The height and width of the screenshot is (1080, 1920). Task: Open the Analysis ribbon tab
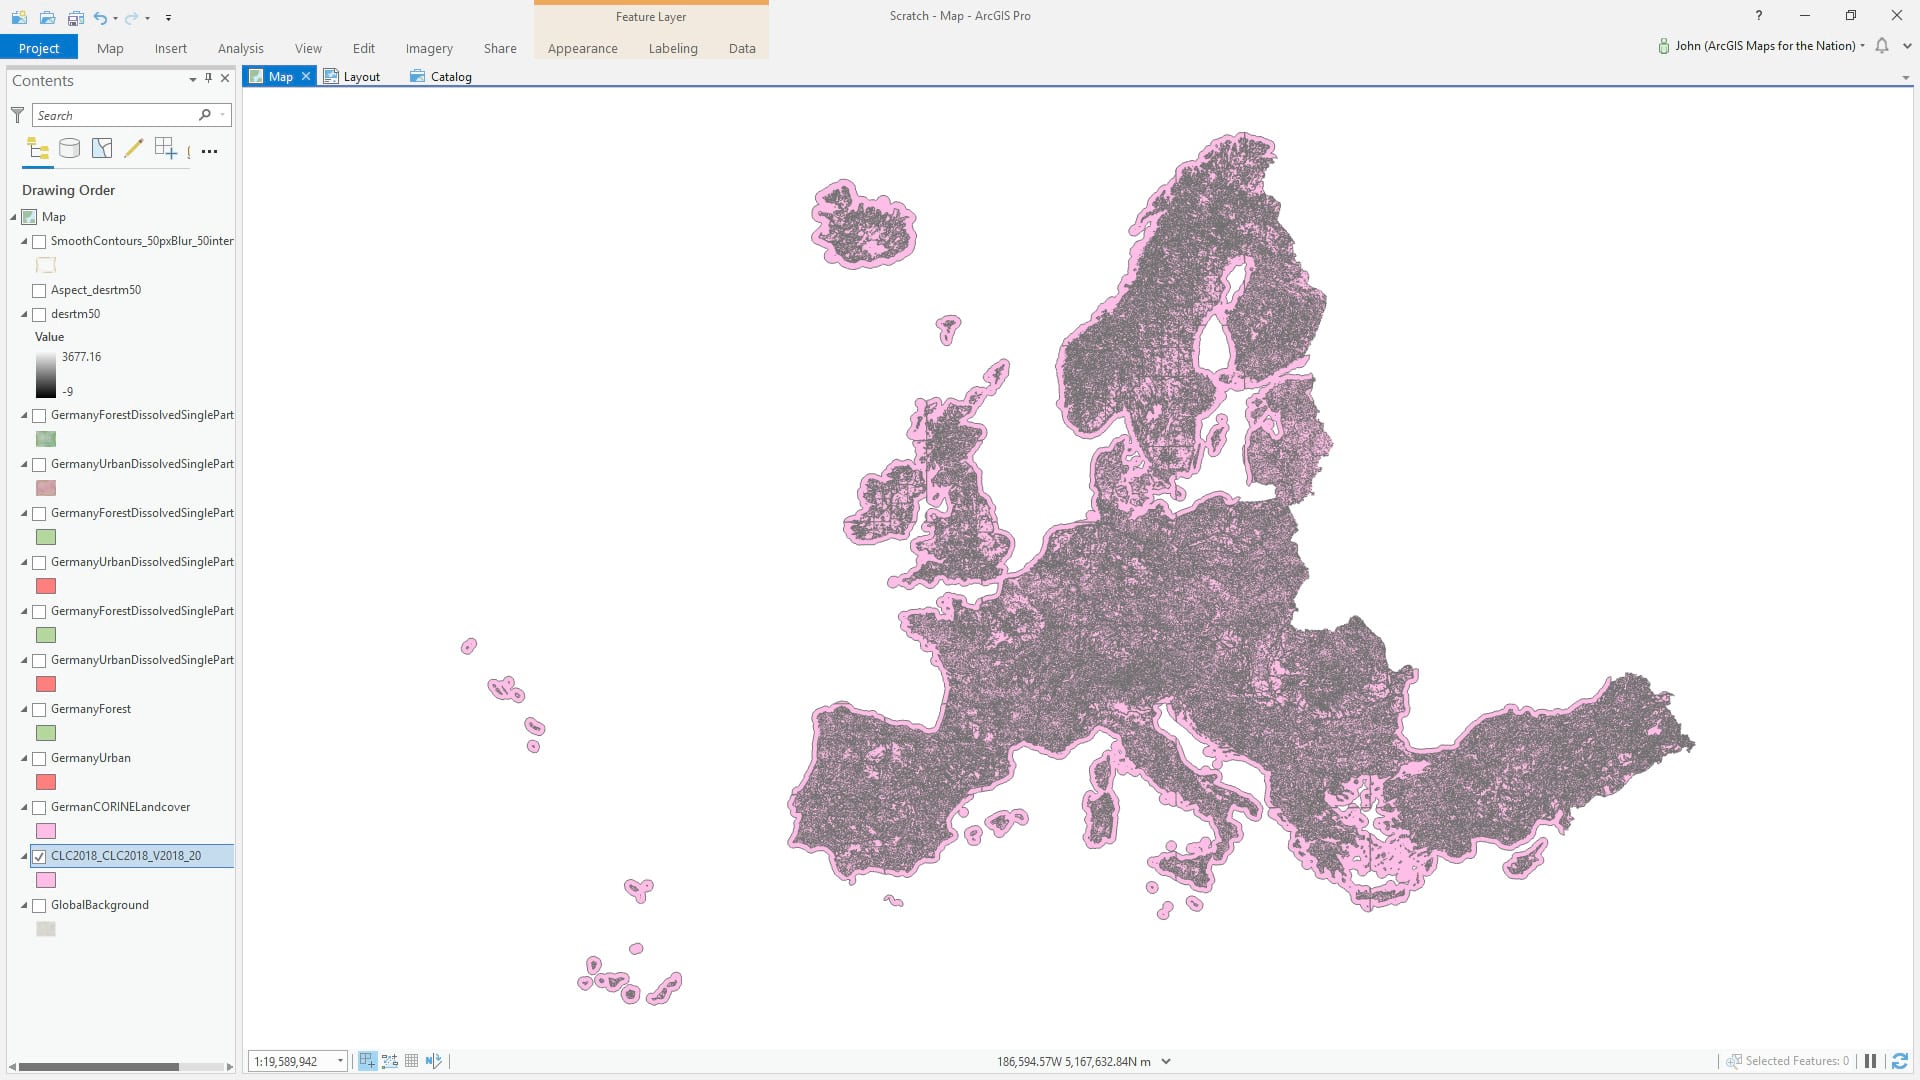240,48
